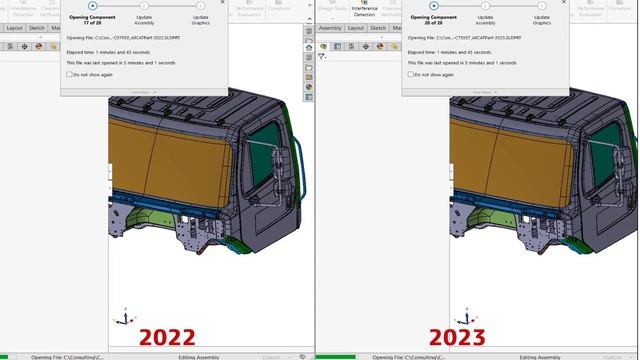Click 'This file was last opened' line in 2023 dialog
Screen dimensions: 640x360
[x=462, y=63]
